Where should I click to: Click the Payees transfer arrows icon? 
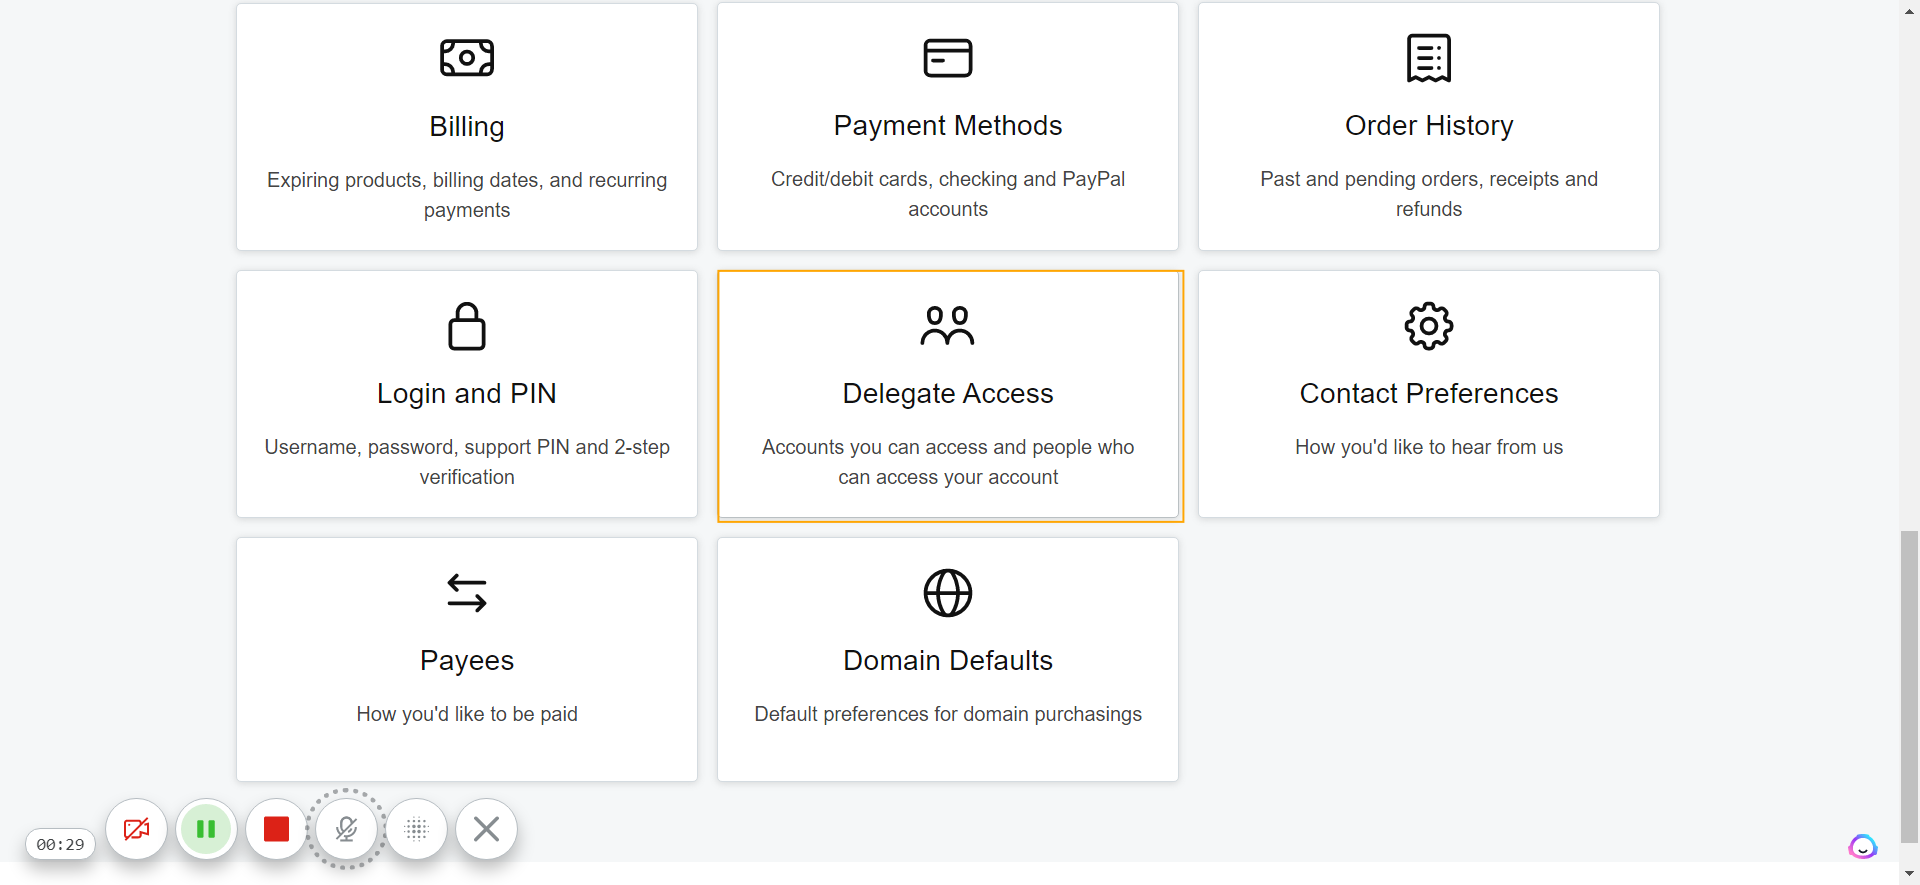(467, 593)
